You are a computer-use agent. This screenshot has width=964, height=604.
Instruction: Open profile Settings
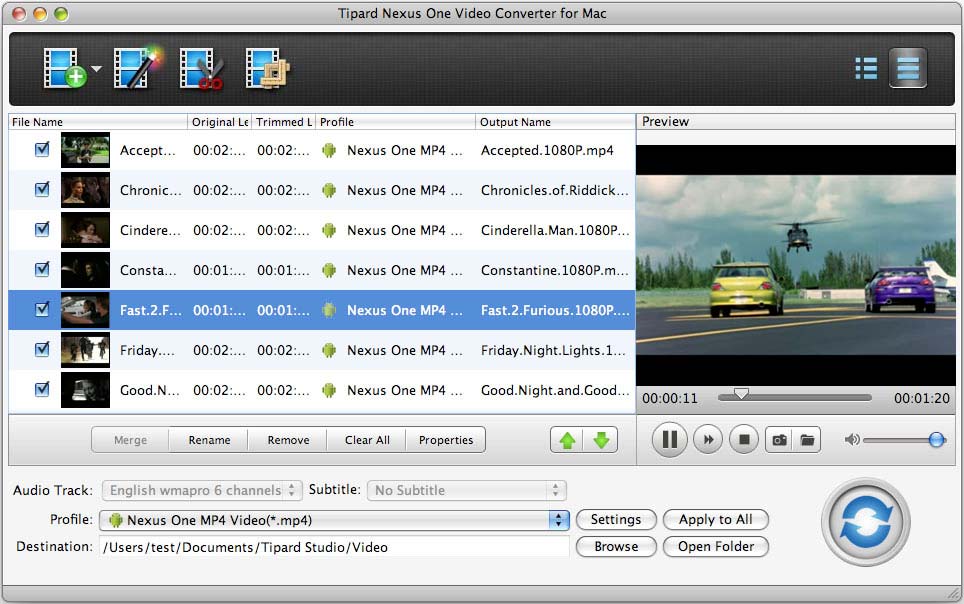616,519
